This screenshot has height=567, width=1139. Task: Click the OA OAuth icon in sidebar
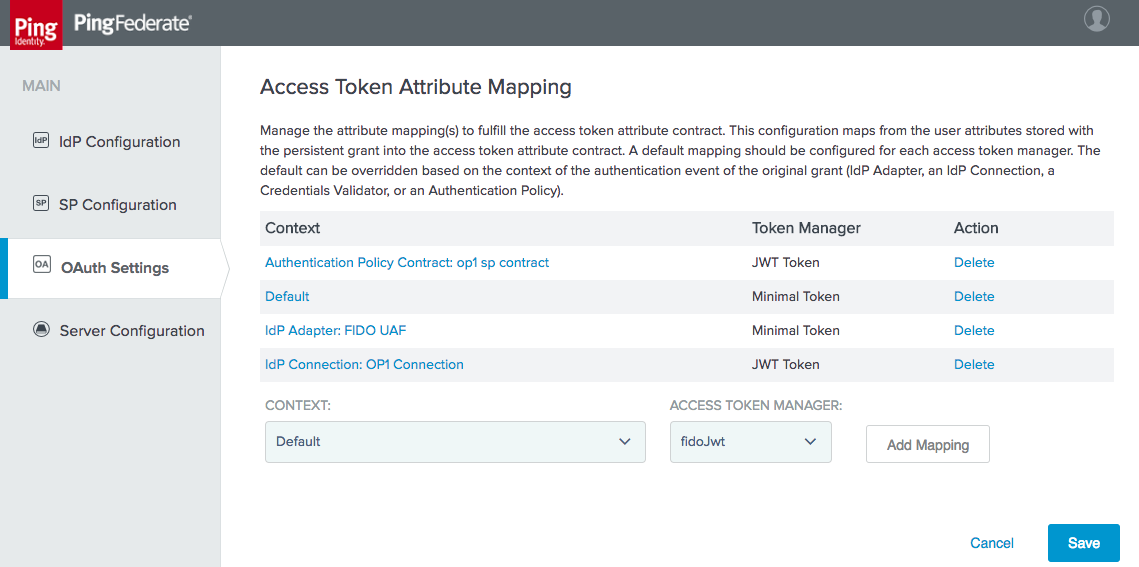[x=41, y=266]
